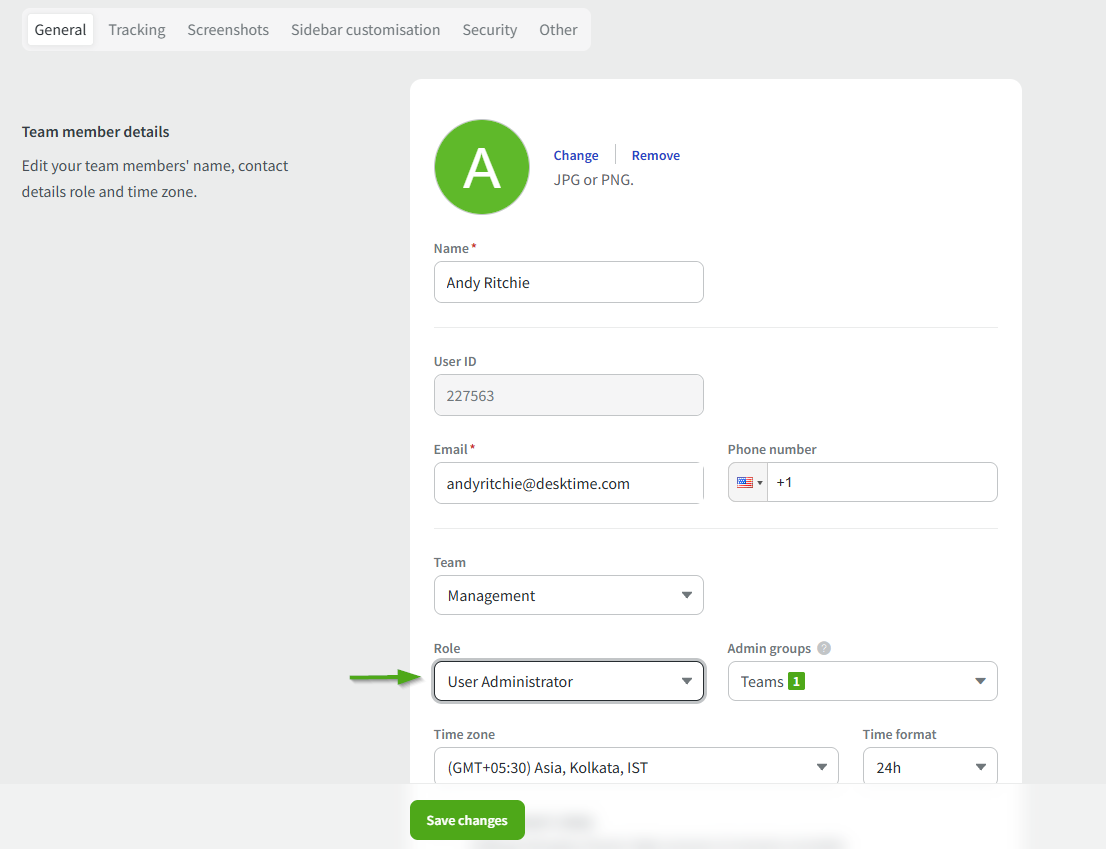Select the Other tab
The height and width of the screenshot is (849, 1106).
coord(558,30)
